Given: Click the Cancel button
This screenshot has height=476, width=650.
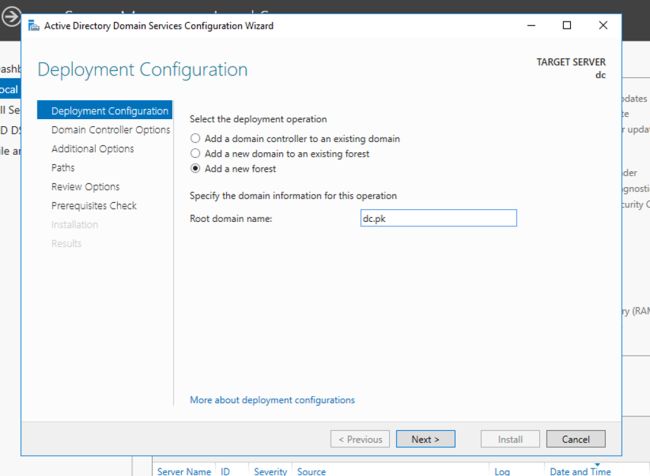Looking at the screenshot, I should pyautogui.click(x=576, y=439).
